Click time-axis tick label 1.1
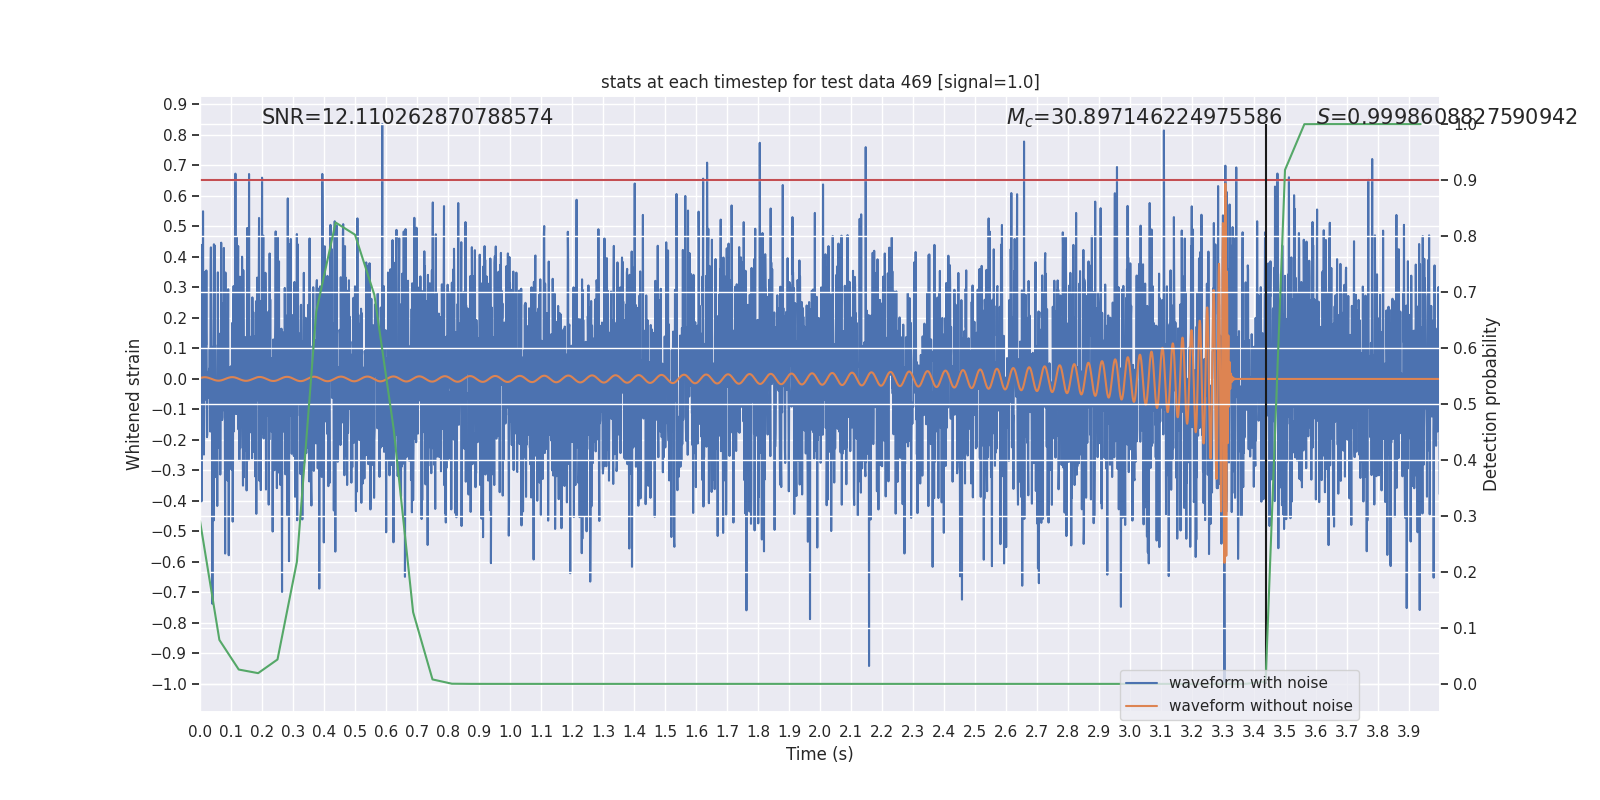The width and height of the screenshot is (1600, 800). (542, 731)
